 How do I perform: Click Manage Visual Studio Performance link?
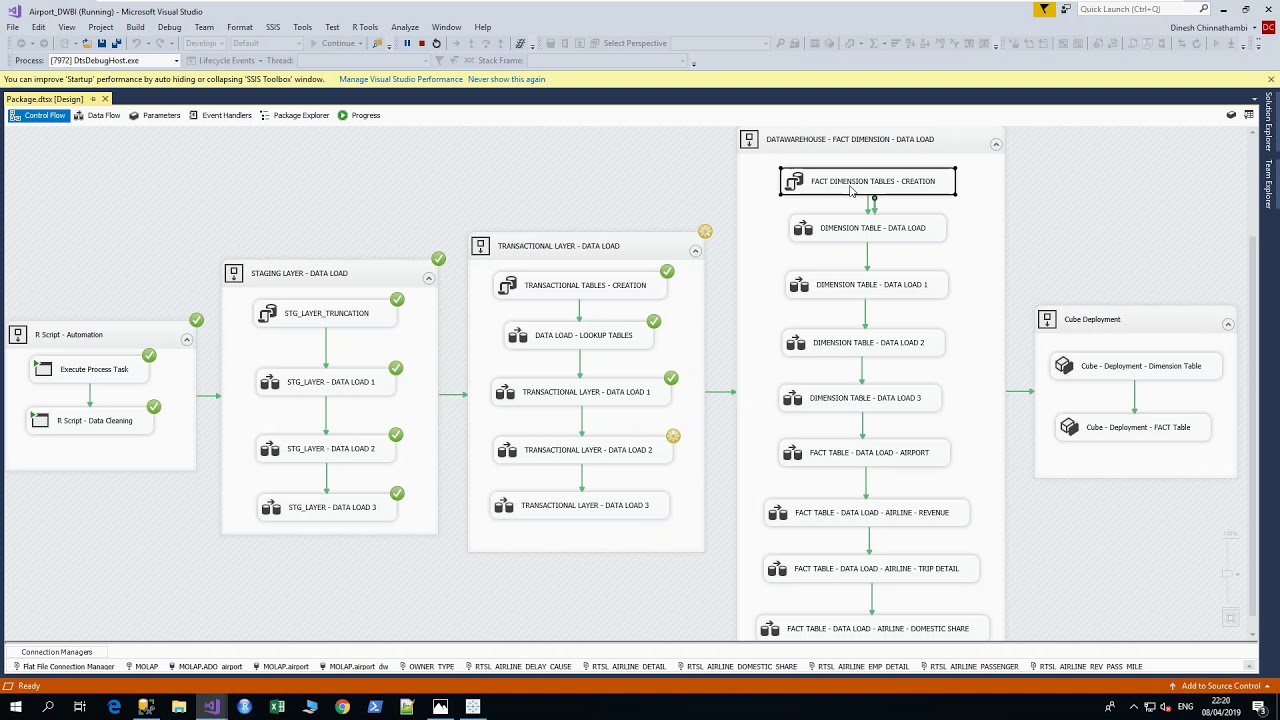401,79
